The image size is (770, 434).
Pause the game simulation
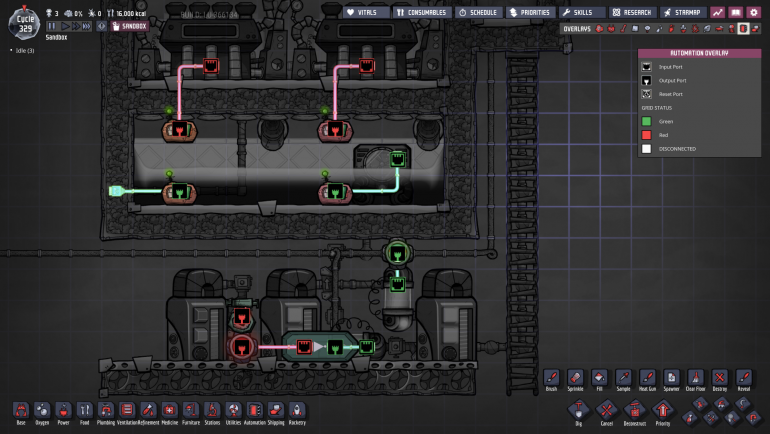click(x=52, y=26)
